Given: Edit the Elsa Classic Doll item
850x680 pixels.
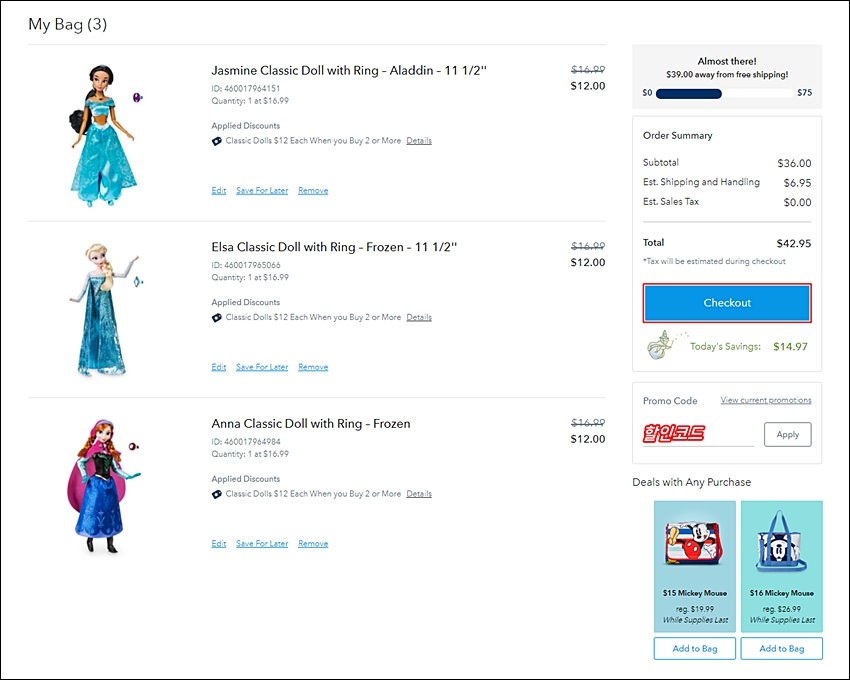Looking at the screenshot, I should point(218,367).
